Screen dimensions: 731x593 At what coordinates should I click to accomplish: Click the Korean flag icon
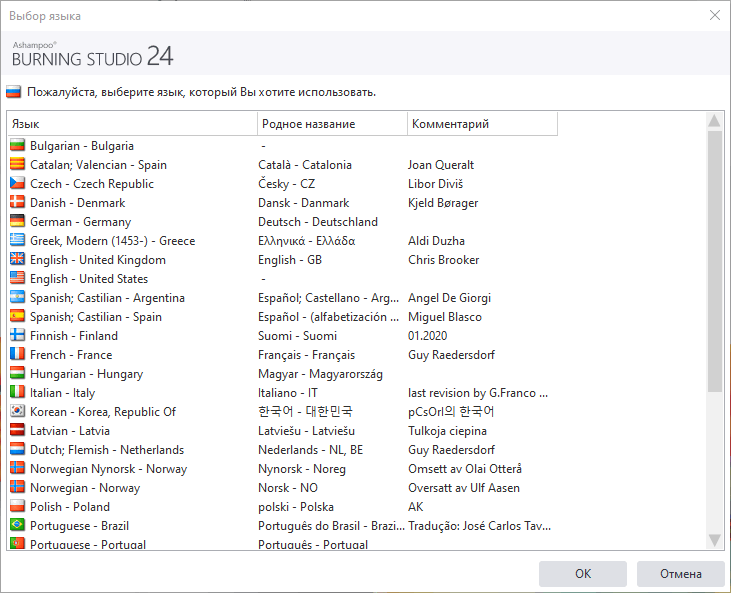tap(17, 412)
